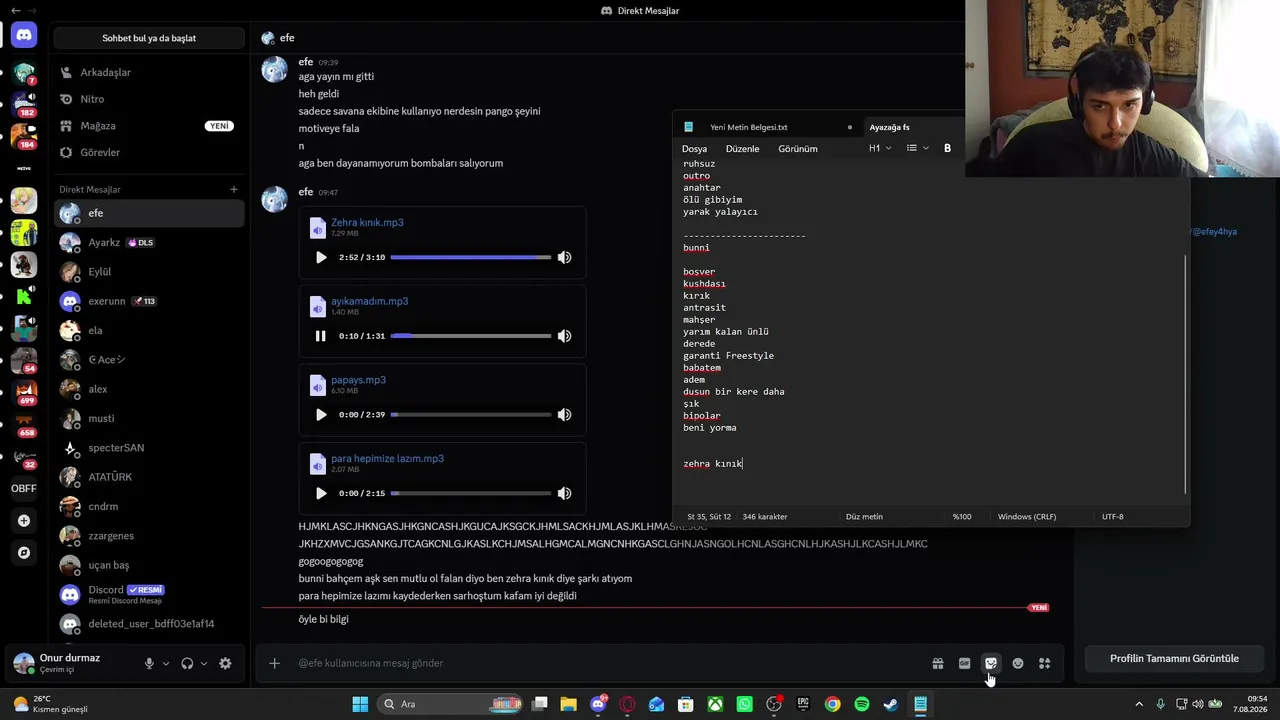Open apps launcher icon in message bar
Viewport: 1280px width, 720px height.
(x=1045, y=663)
